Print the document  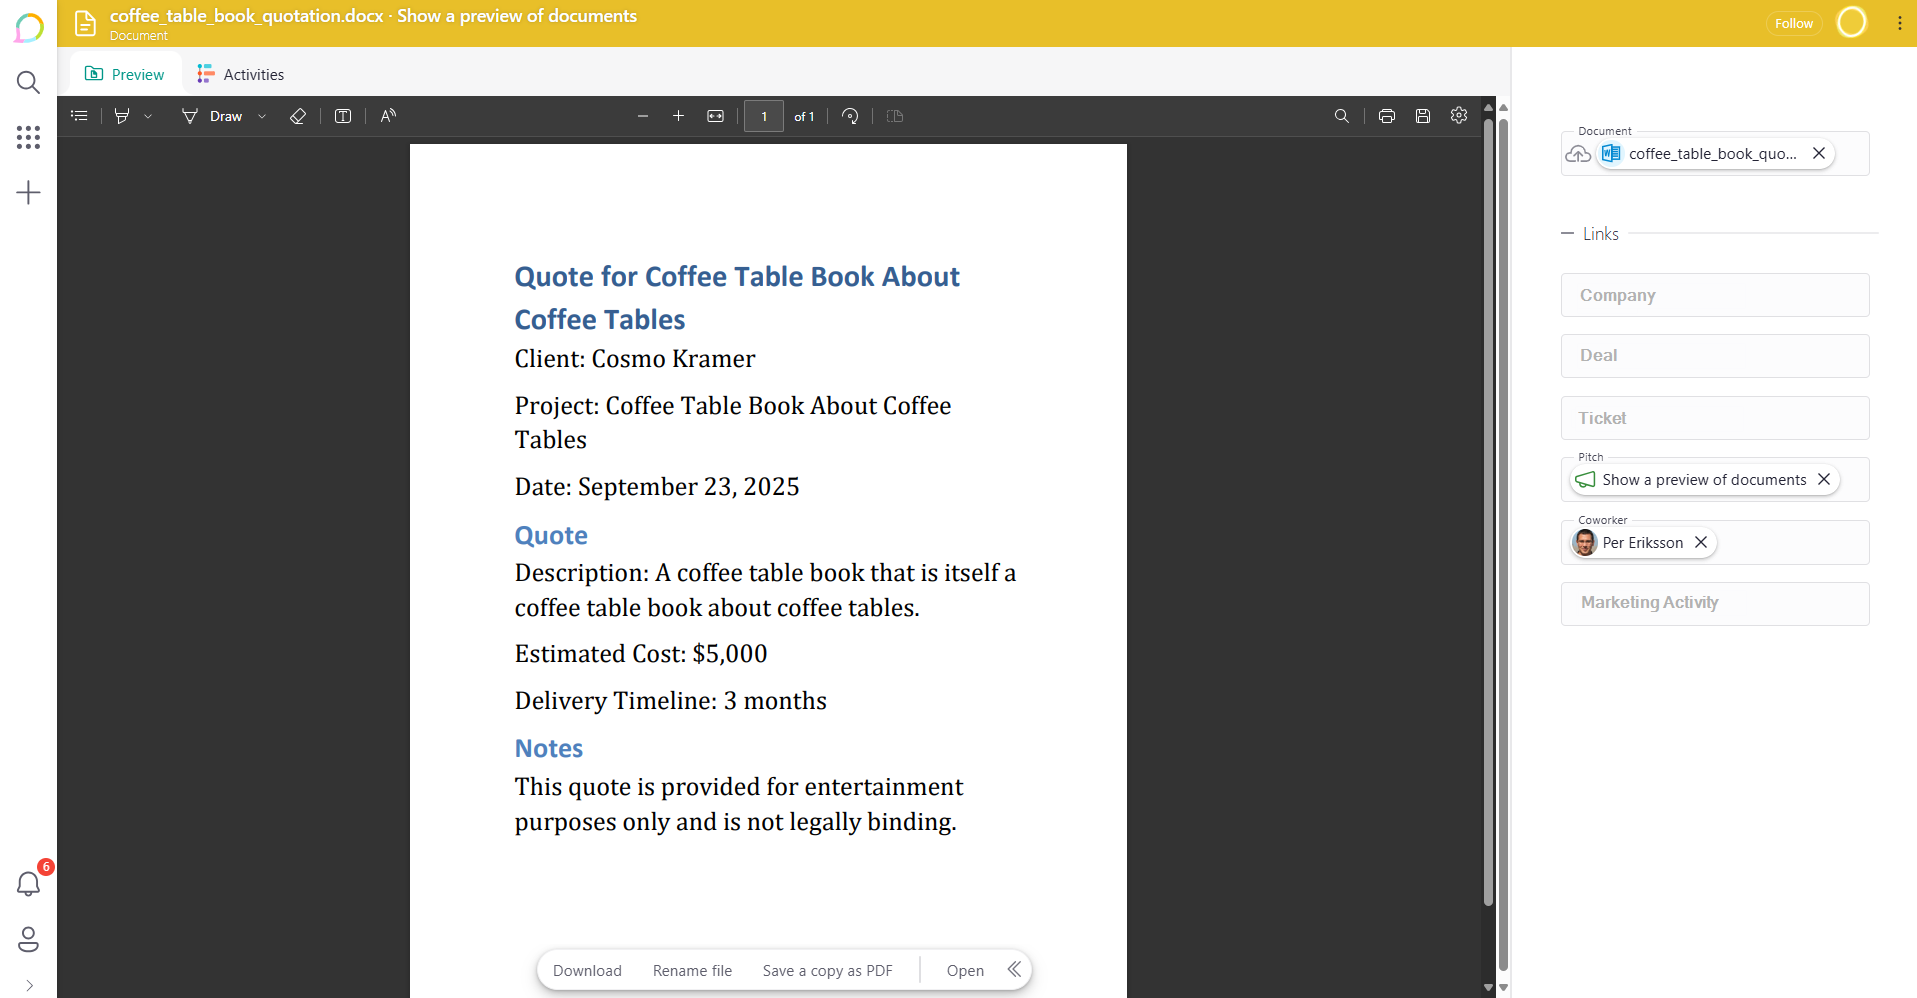click(x=1386, y=116)
